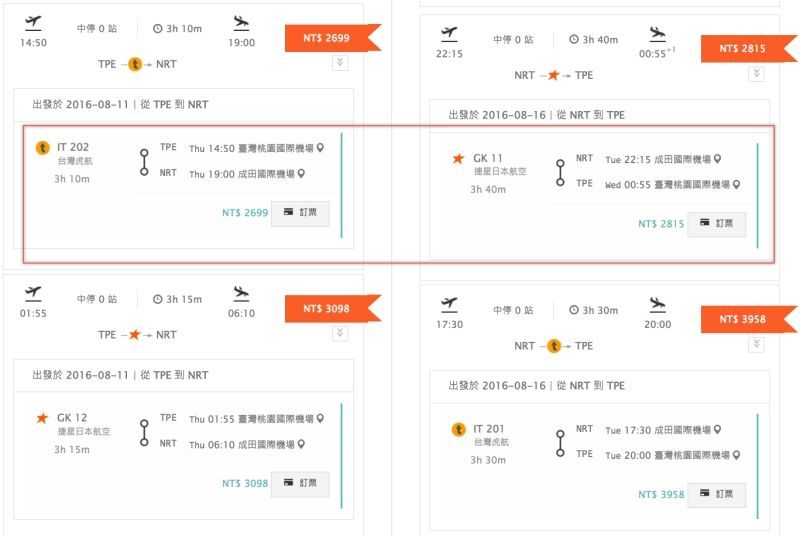Toggle the chevron below NT$ 2815 tag
The image size is (800, 536).
[x=756, y=74]
